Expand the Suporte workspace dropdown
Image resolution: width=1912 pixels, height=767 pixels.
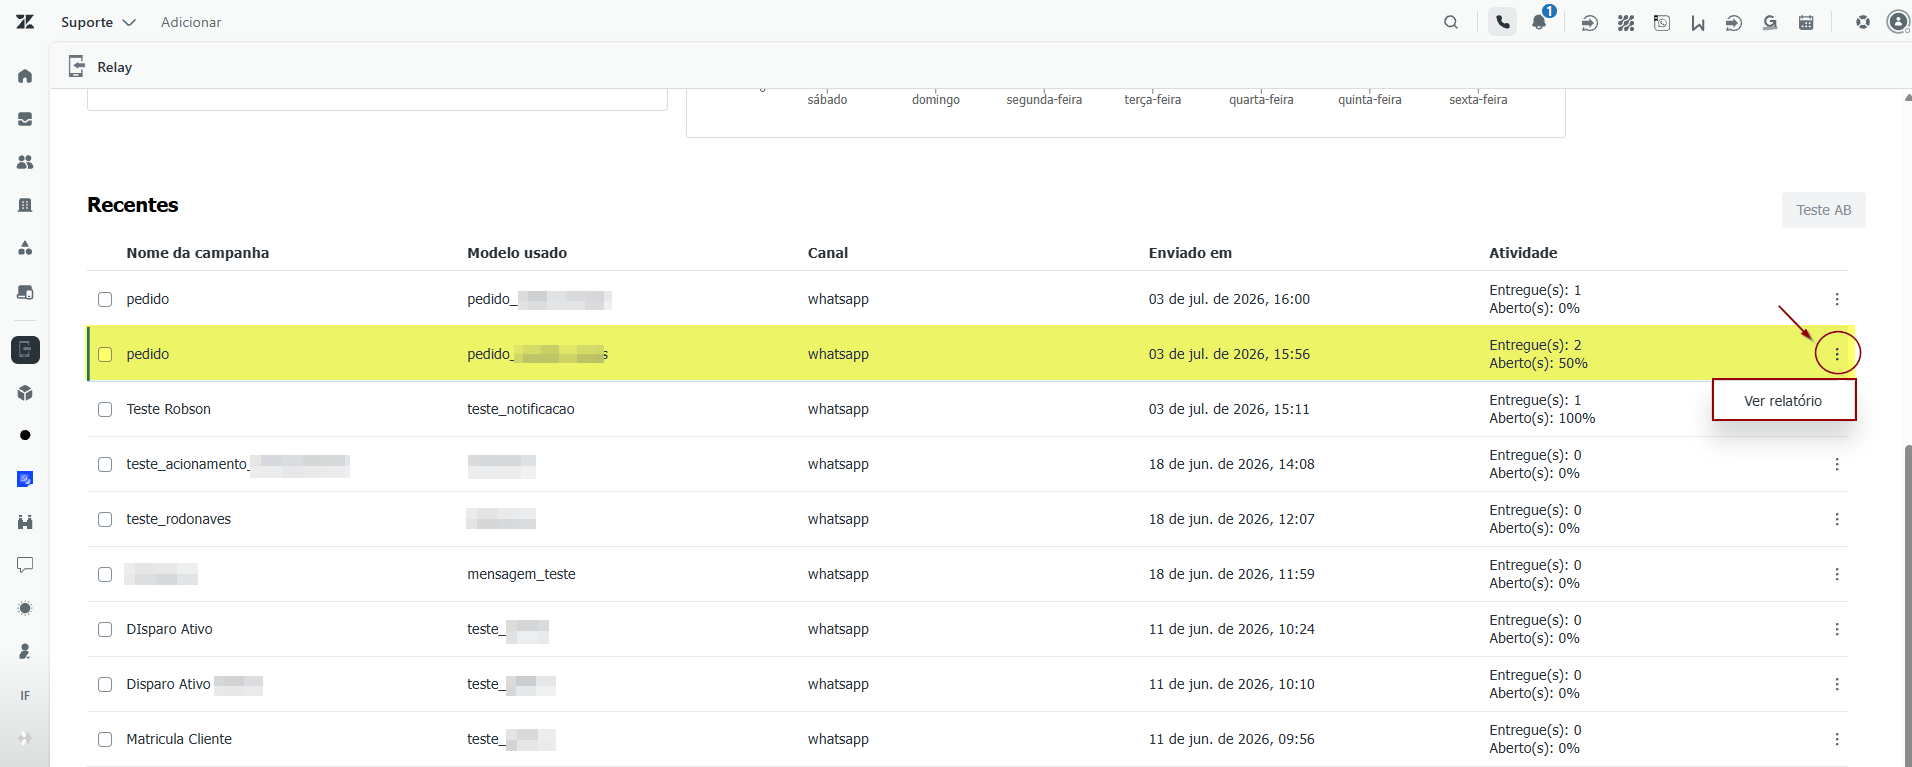pyautogui.click(x=98, y=22)
